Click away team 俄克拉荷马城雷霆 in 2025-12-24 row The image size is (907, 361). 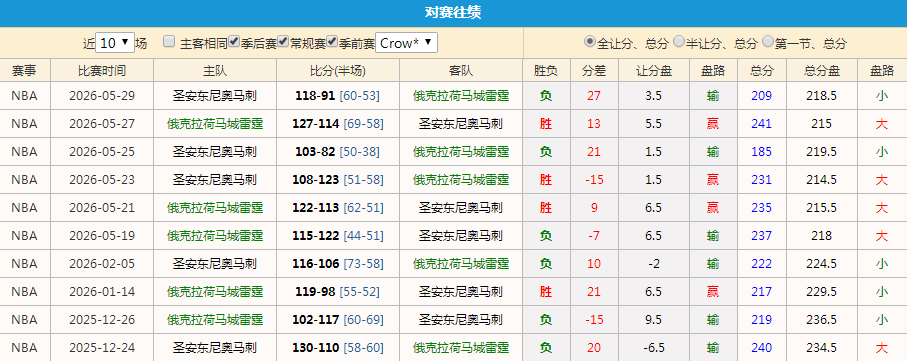(x=461, y=348)
